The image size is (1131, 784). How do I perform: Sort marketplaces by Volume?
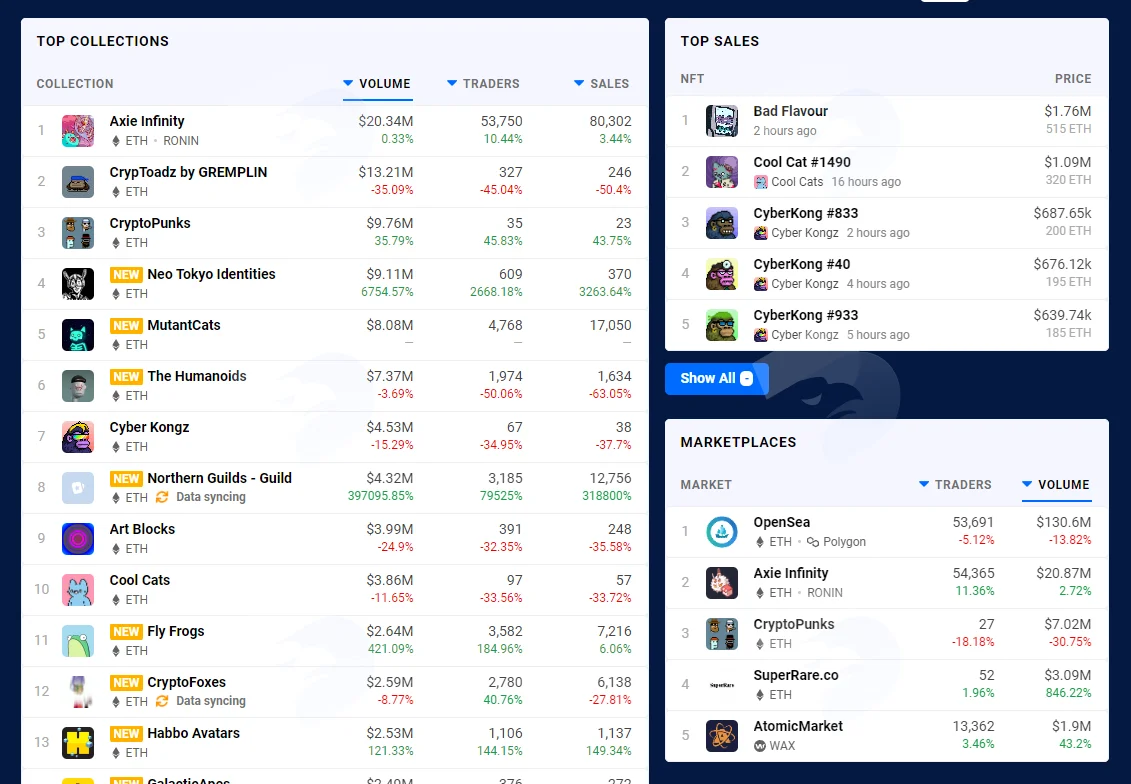click(1056, 485)
